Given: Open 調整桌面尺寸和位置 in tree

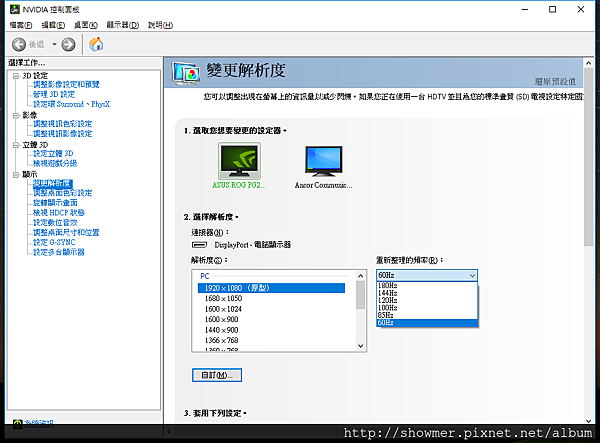Looking at the screenshot, I should pos(66,233).
